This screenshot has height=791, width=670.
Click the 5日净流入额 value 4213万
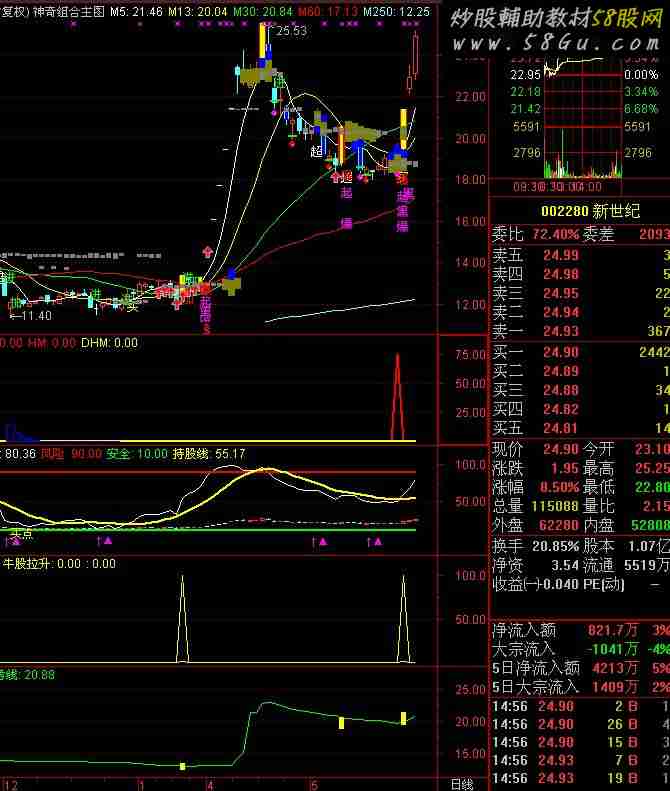(615, 669)
